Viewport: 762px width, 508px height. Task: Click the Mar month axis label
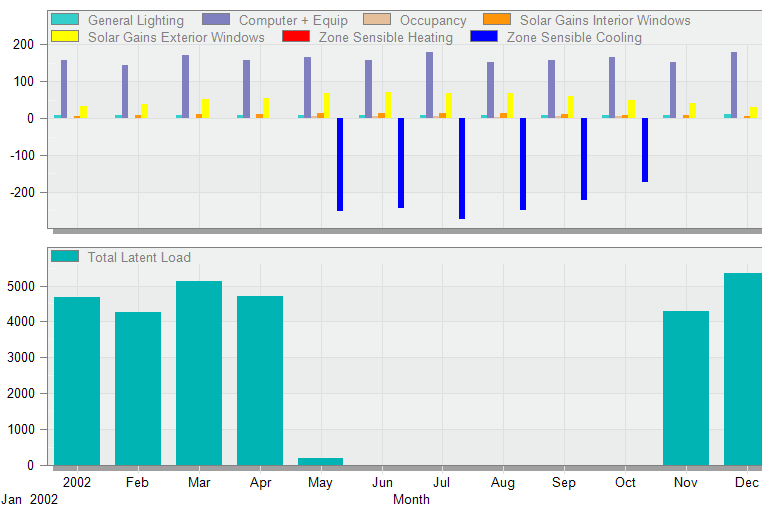coord(199,482)
